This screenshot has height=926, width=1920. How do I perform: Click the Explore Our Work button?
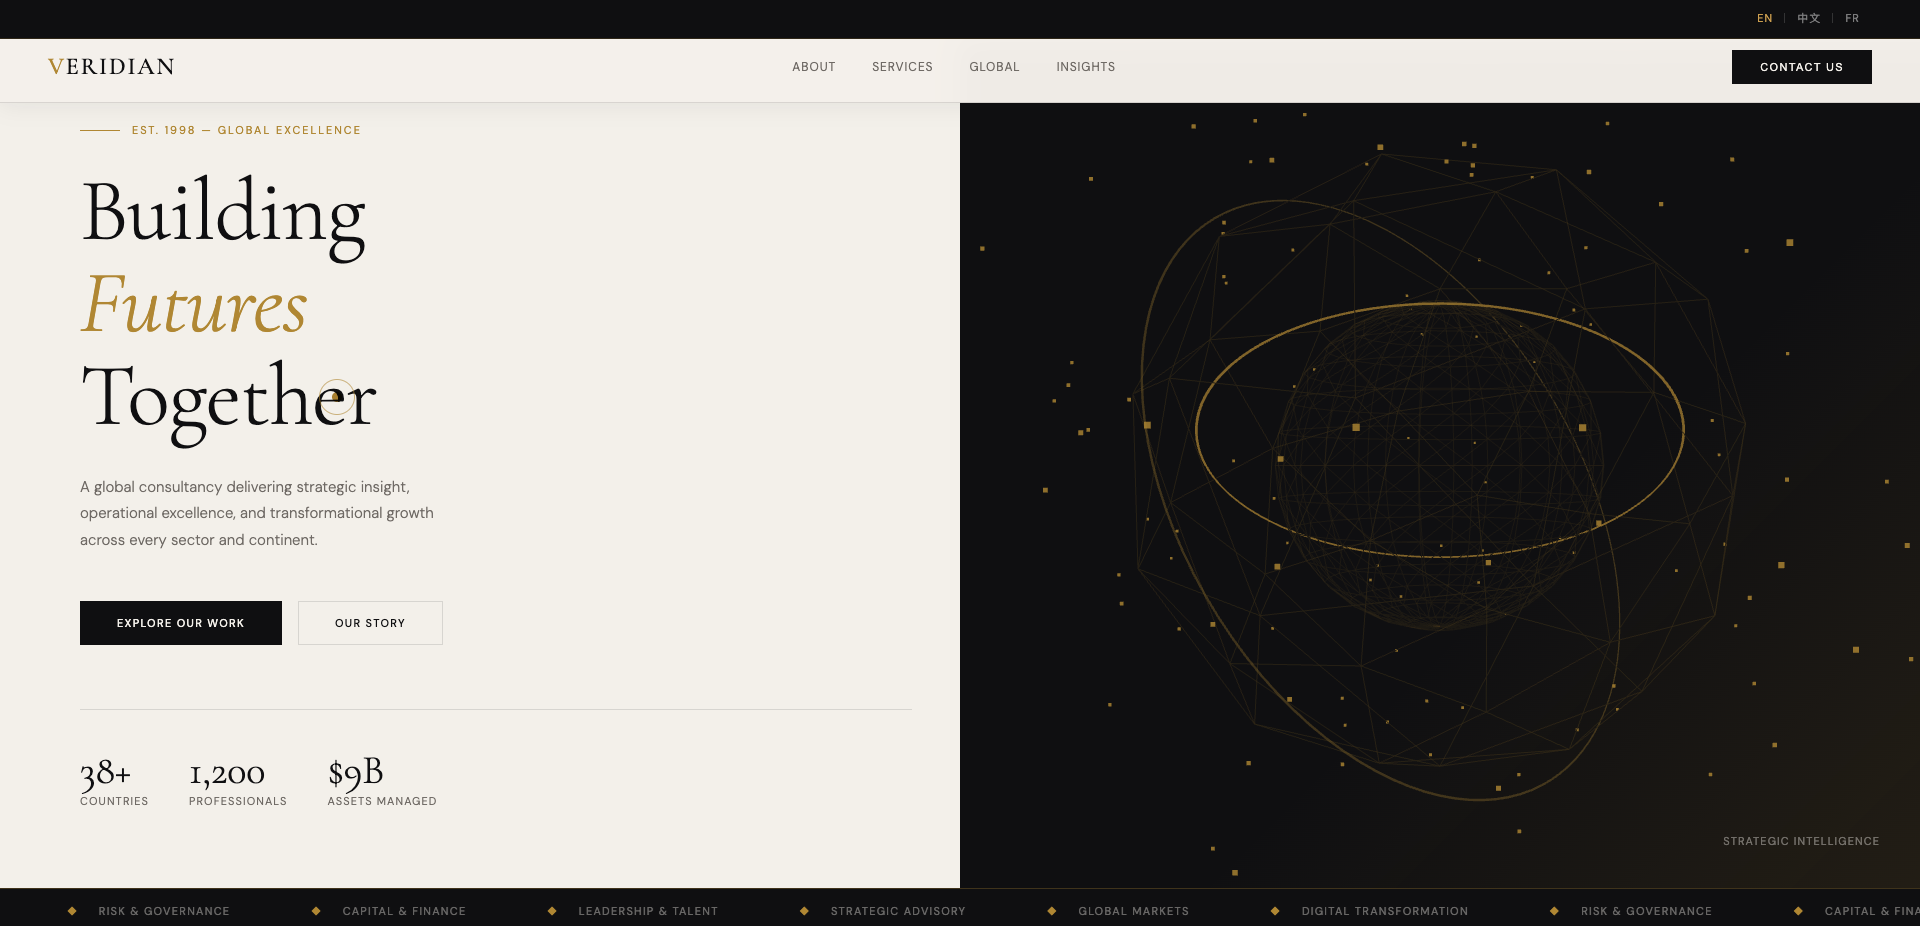181,623
